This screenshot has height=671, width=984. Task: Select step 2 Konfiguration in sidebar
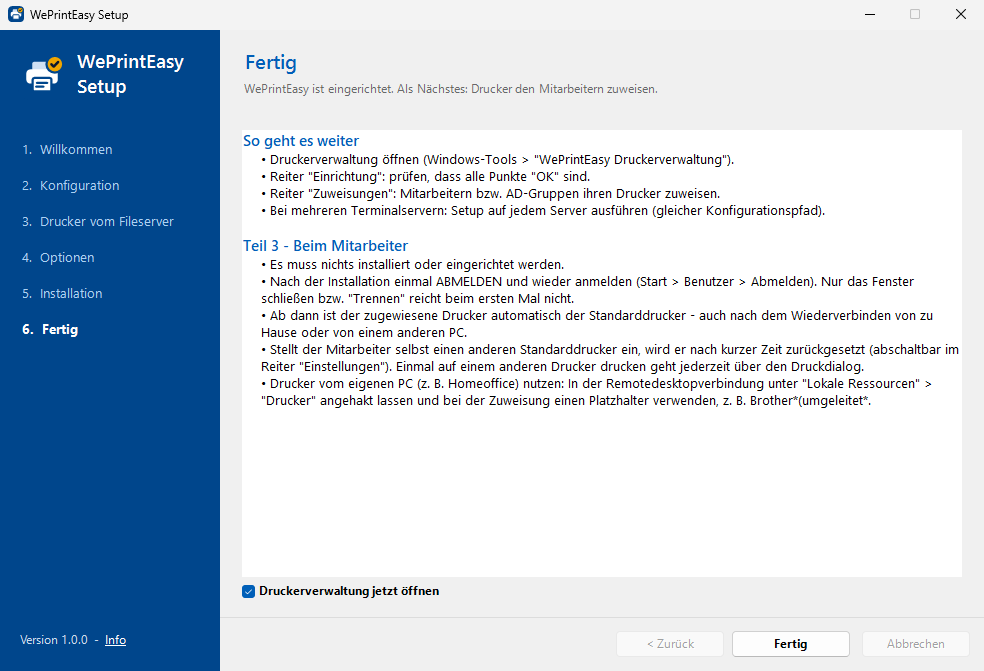coord(70,185)
